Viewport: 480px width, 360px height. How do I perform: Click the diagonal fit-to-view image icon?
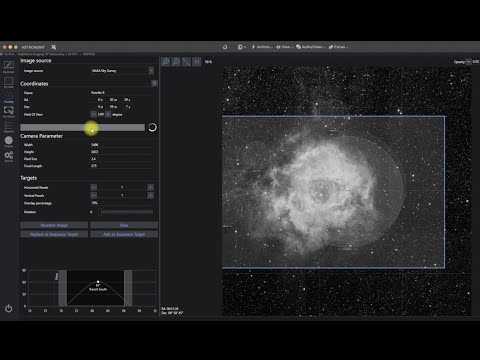tap(186, 62)
